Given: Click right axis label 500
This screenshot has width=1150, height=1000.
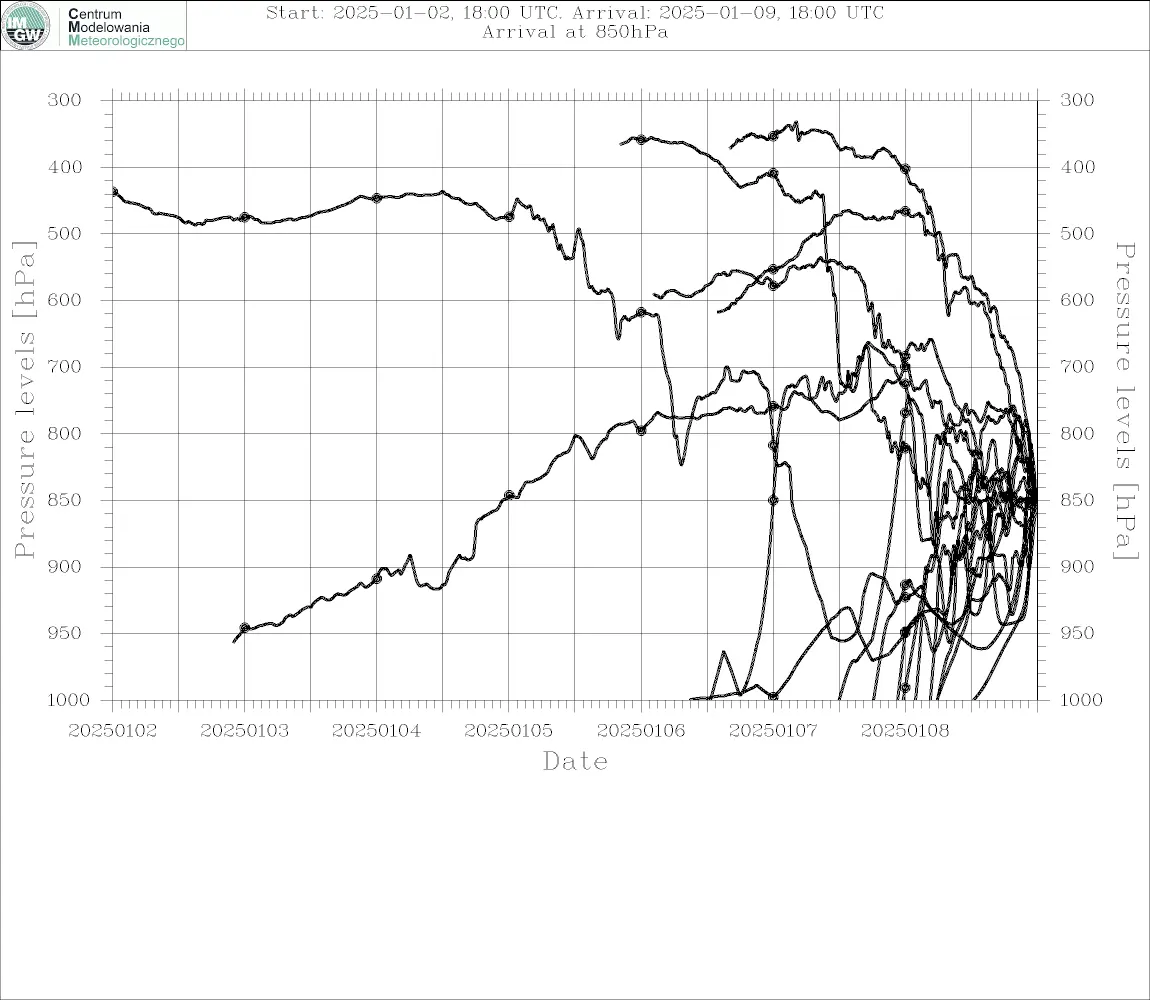Looking at the screenshot, I should pos(1077,233).
